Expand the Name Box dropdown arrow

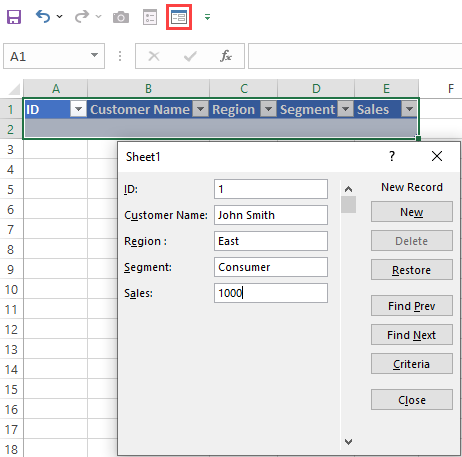(x=95, y=55)
